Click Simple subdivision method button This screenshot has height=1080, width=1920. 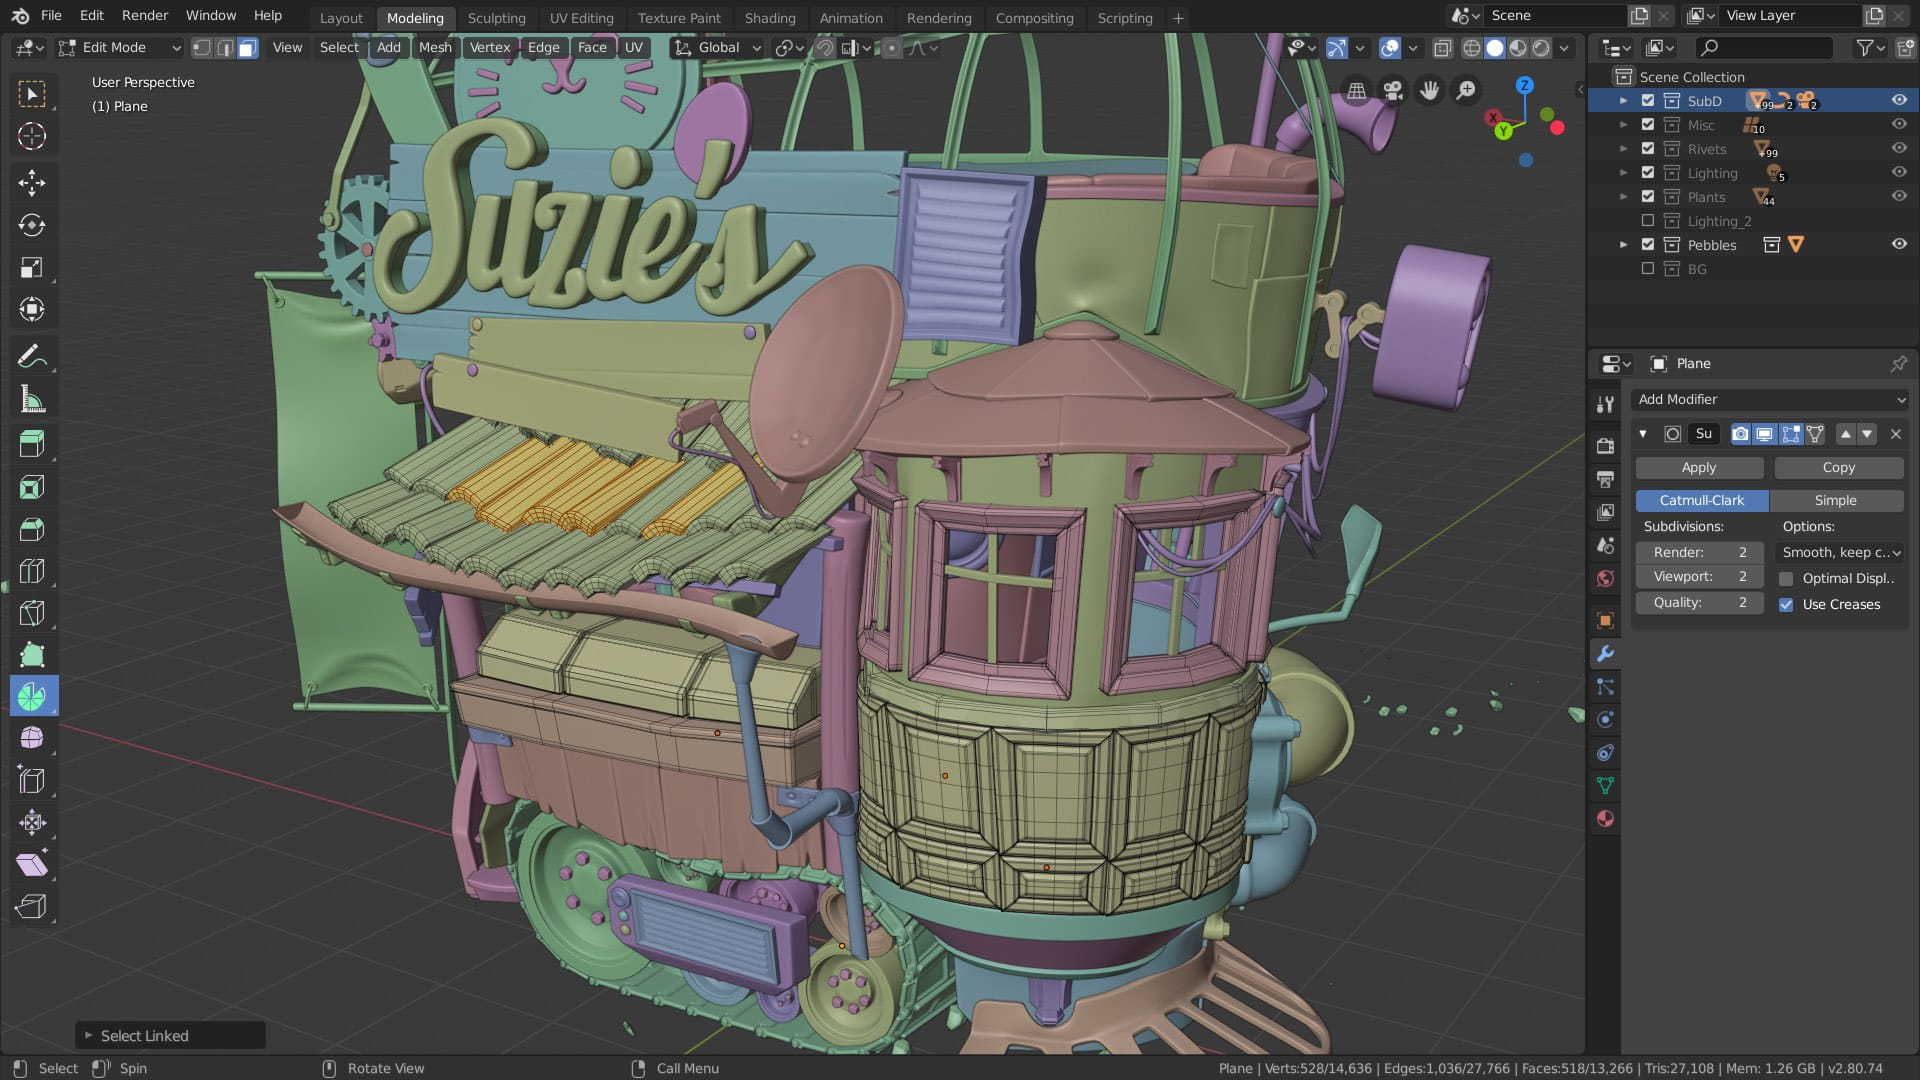click(1836, 500)
